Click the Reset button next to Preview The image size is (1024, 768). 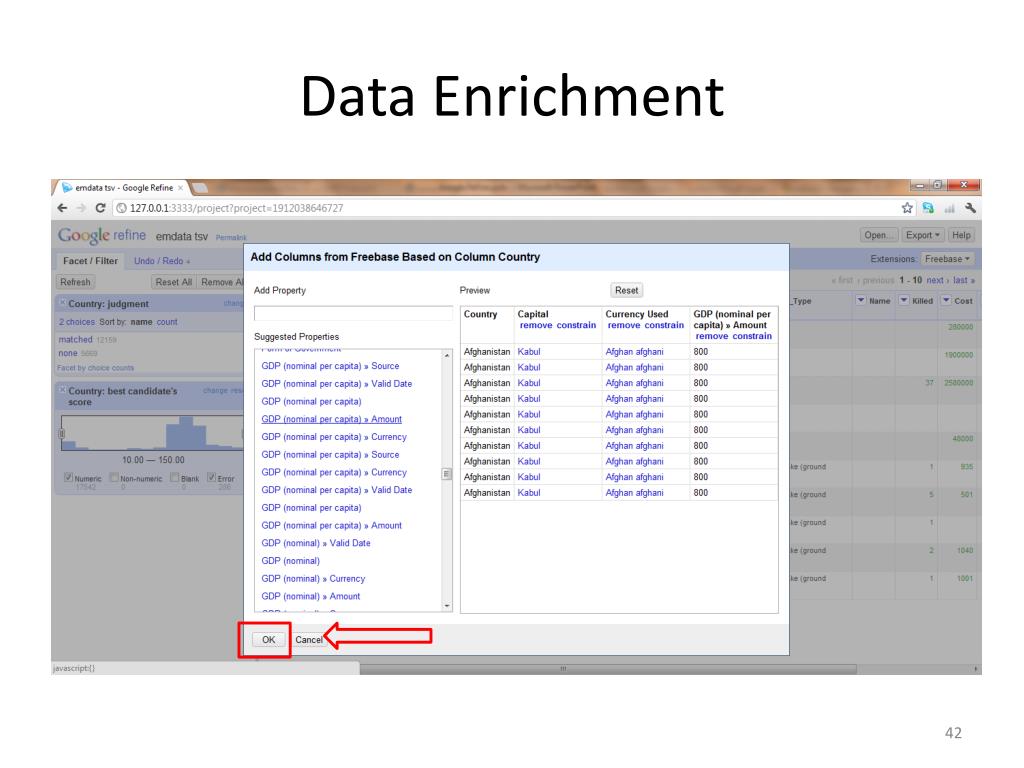[x=626, y=290]
